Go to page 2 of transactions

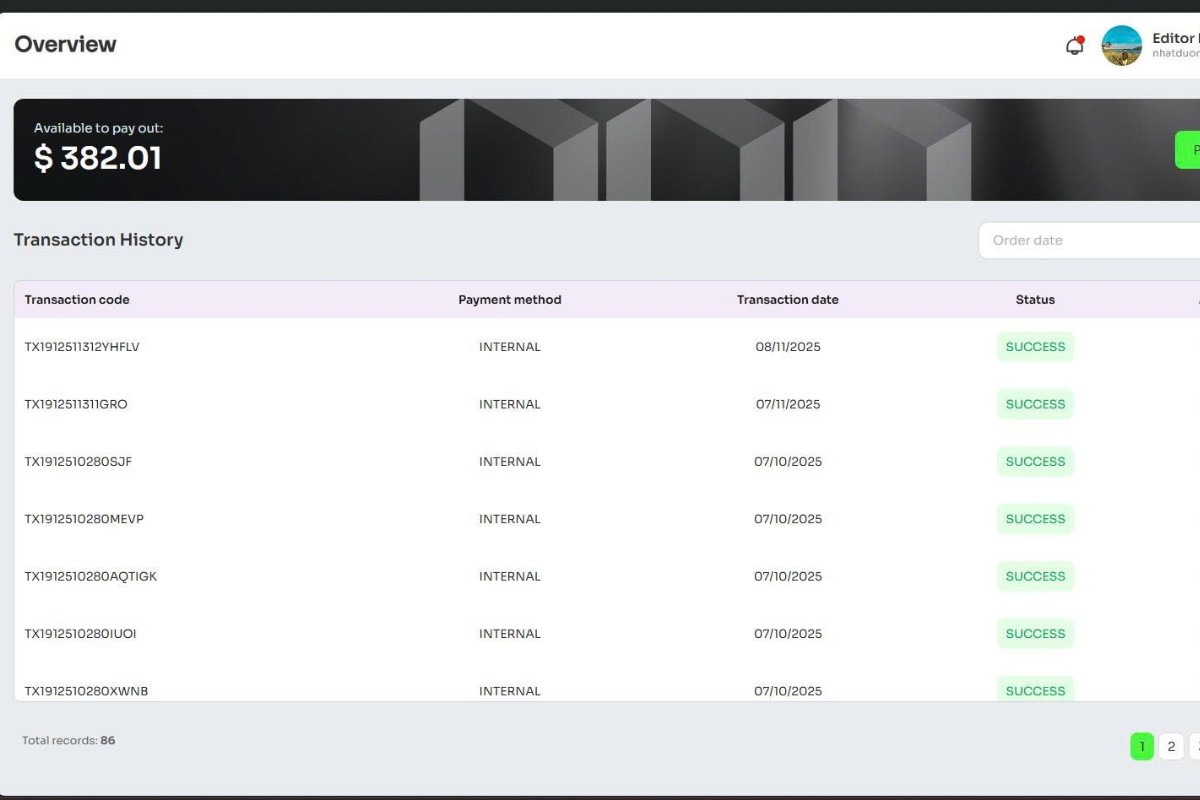click(1171, 746)
